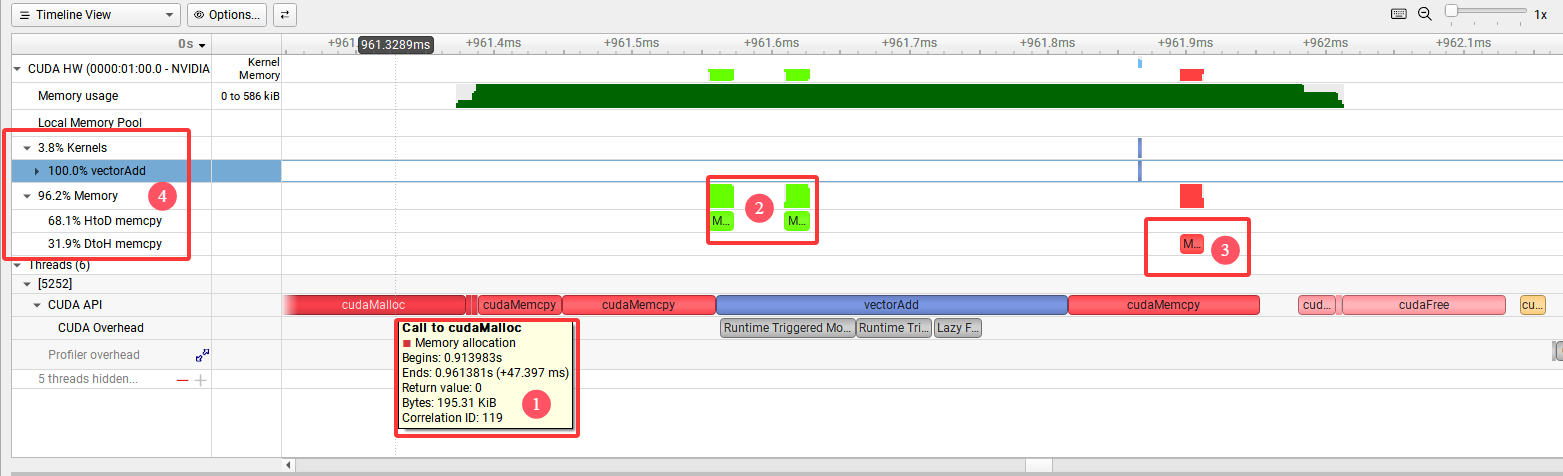Viewport: 1563px width, 476px height.
Task: Collapse the 3.8% Kernels group
Action: (27, 148)
